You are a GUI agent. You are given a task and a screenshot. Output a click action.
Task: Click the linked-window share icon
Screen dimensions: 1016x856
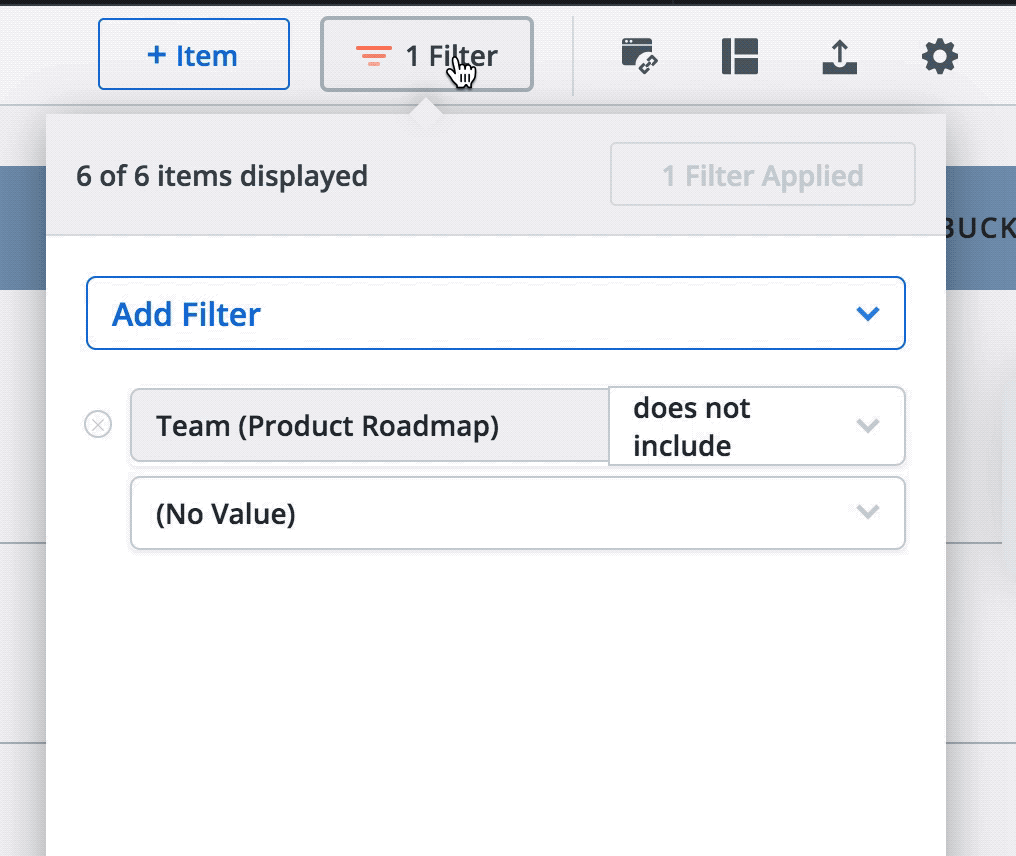(x=638, y=57)
